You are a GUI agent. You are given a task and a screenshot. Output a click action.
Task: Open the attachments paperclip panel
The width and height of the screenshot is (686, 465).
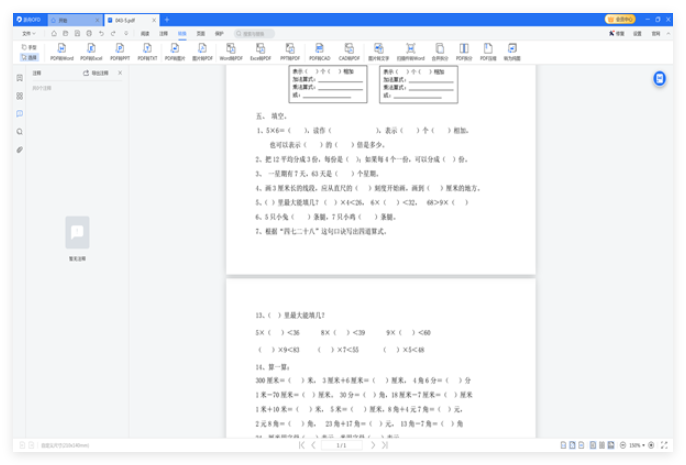(x=19, y=150)
